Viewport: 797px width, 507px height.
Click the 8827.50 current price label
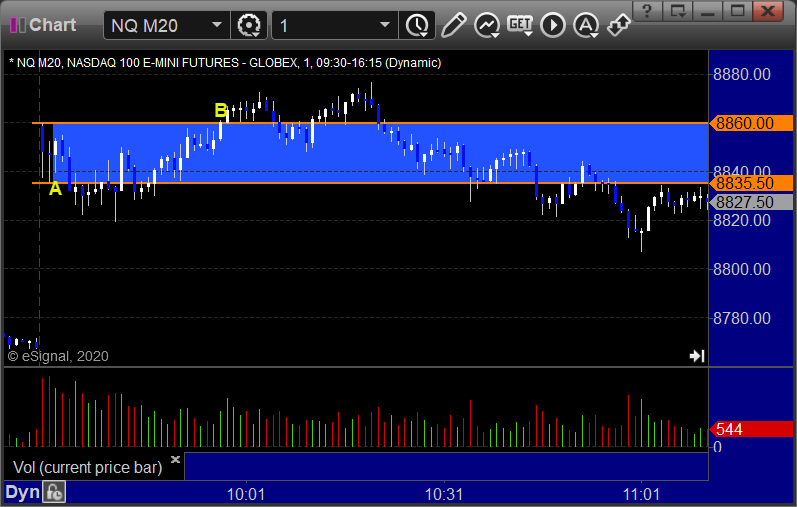tap(751, 202)
